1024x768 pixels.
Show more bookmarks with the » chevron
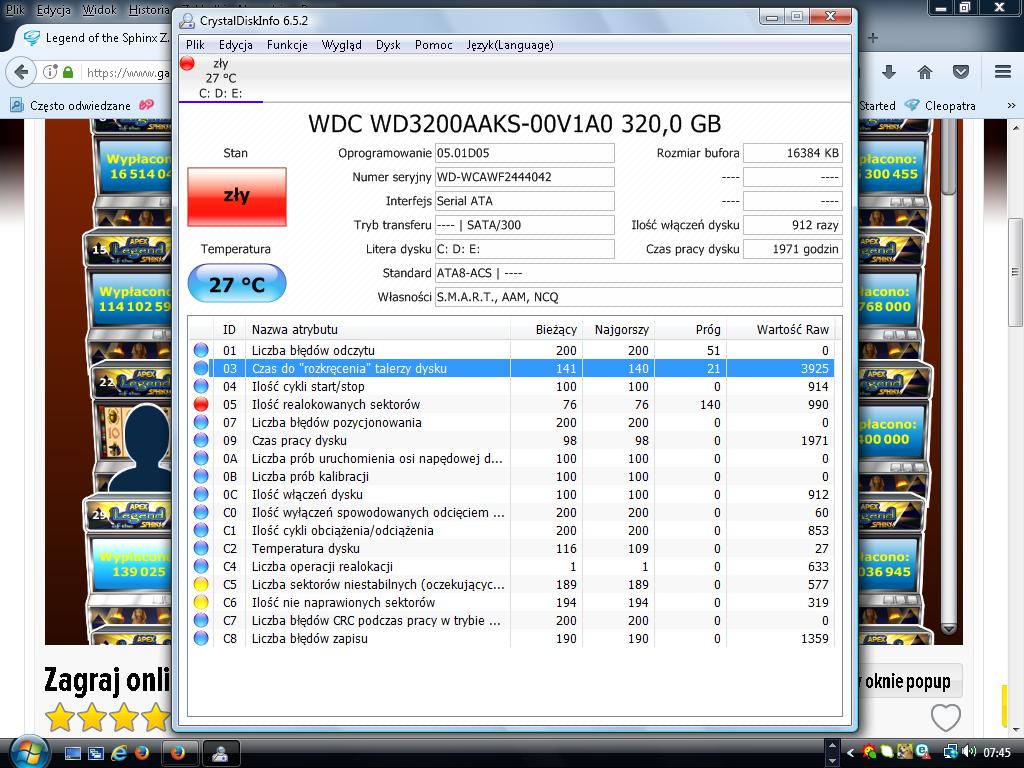(1012, 105)
